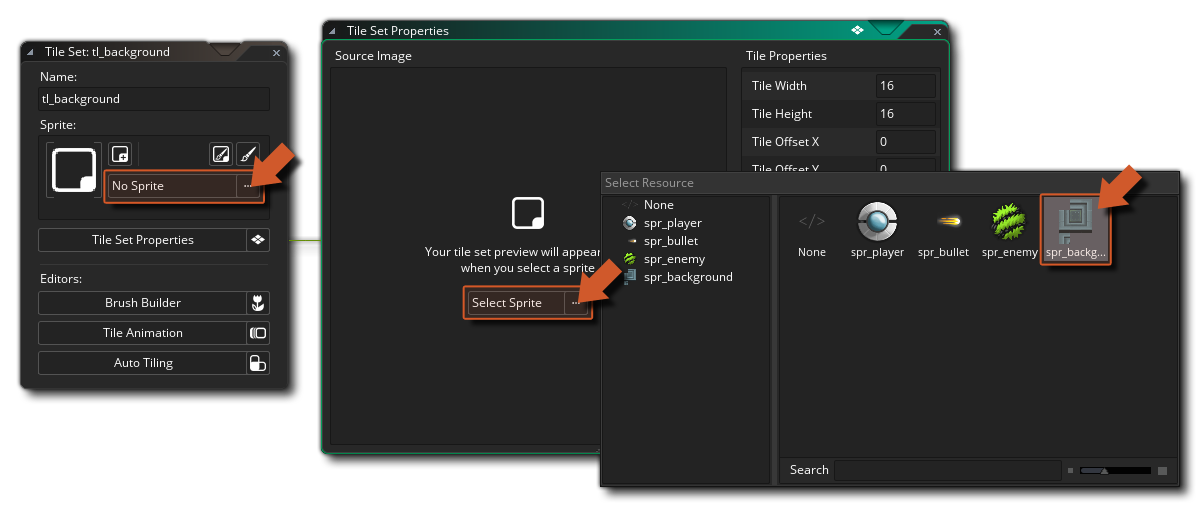Click Select Sprite ellipsis button

576,303
